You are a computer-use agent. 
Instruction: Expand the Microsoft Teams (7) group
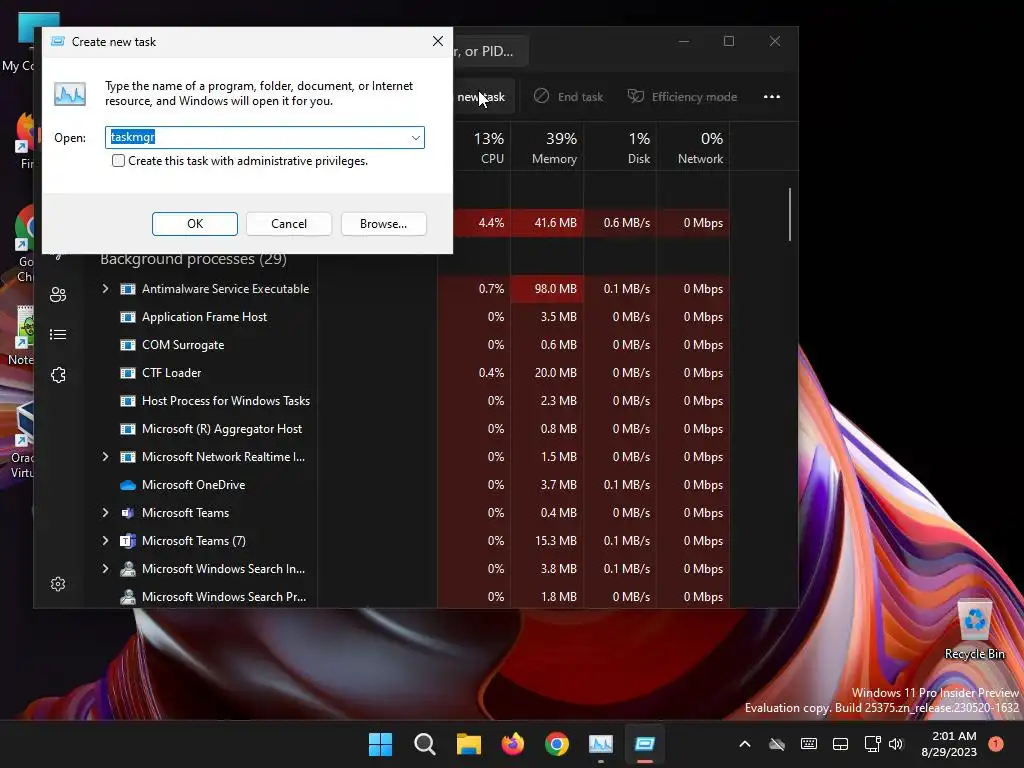105,541
